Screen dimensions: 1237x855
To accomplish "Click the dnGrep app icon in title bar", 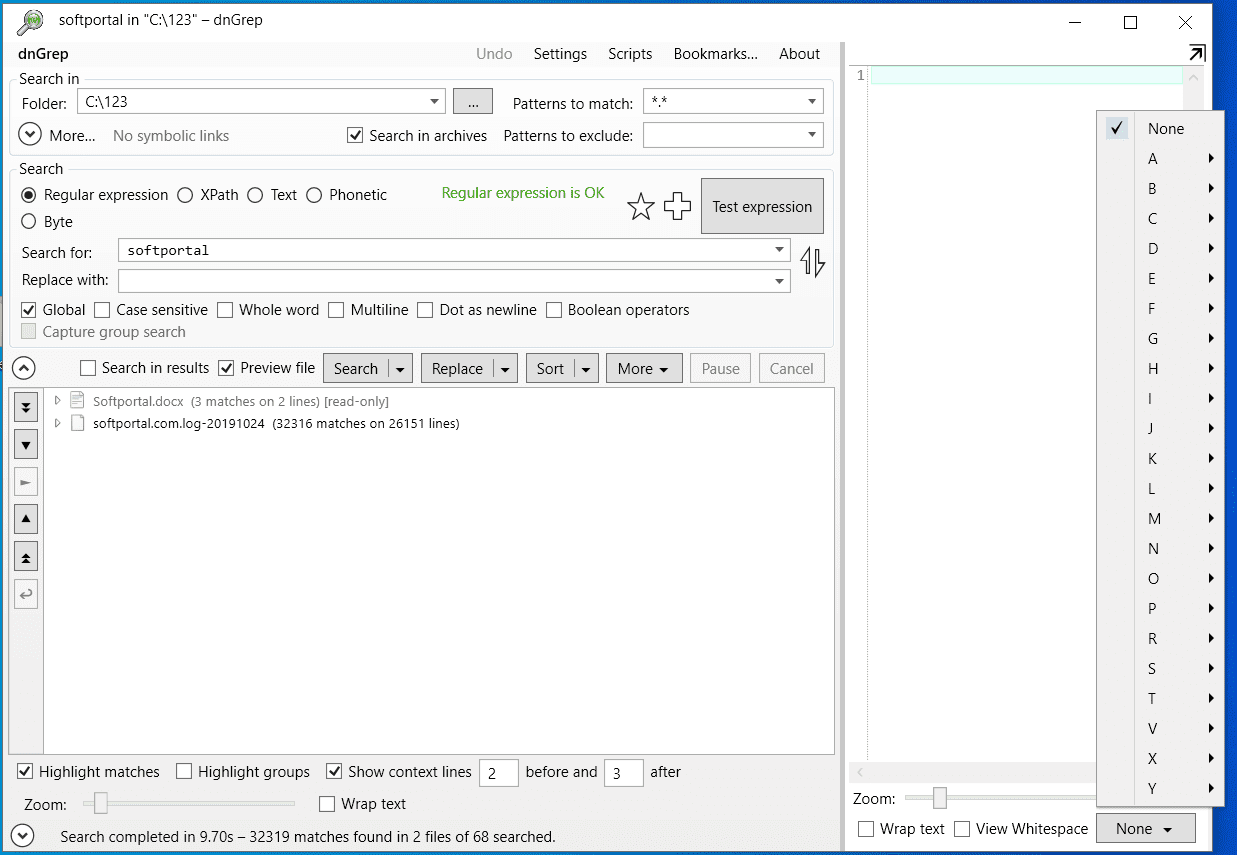I will click(31, 20).
